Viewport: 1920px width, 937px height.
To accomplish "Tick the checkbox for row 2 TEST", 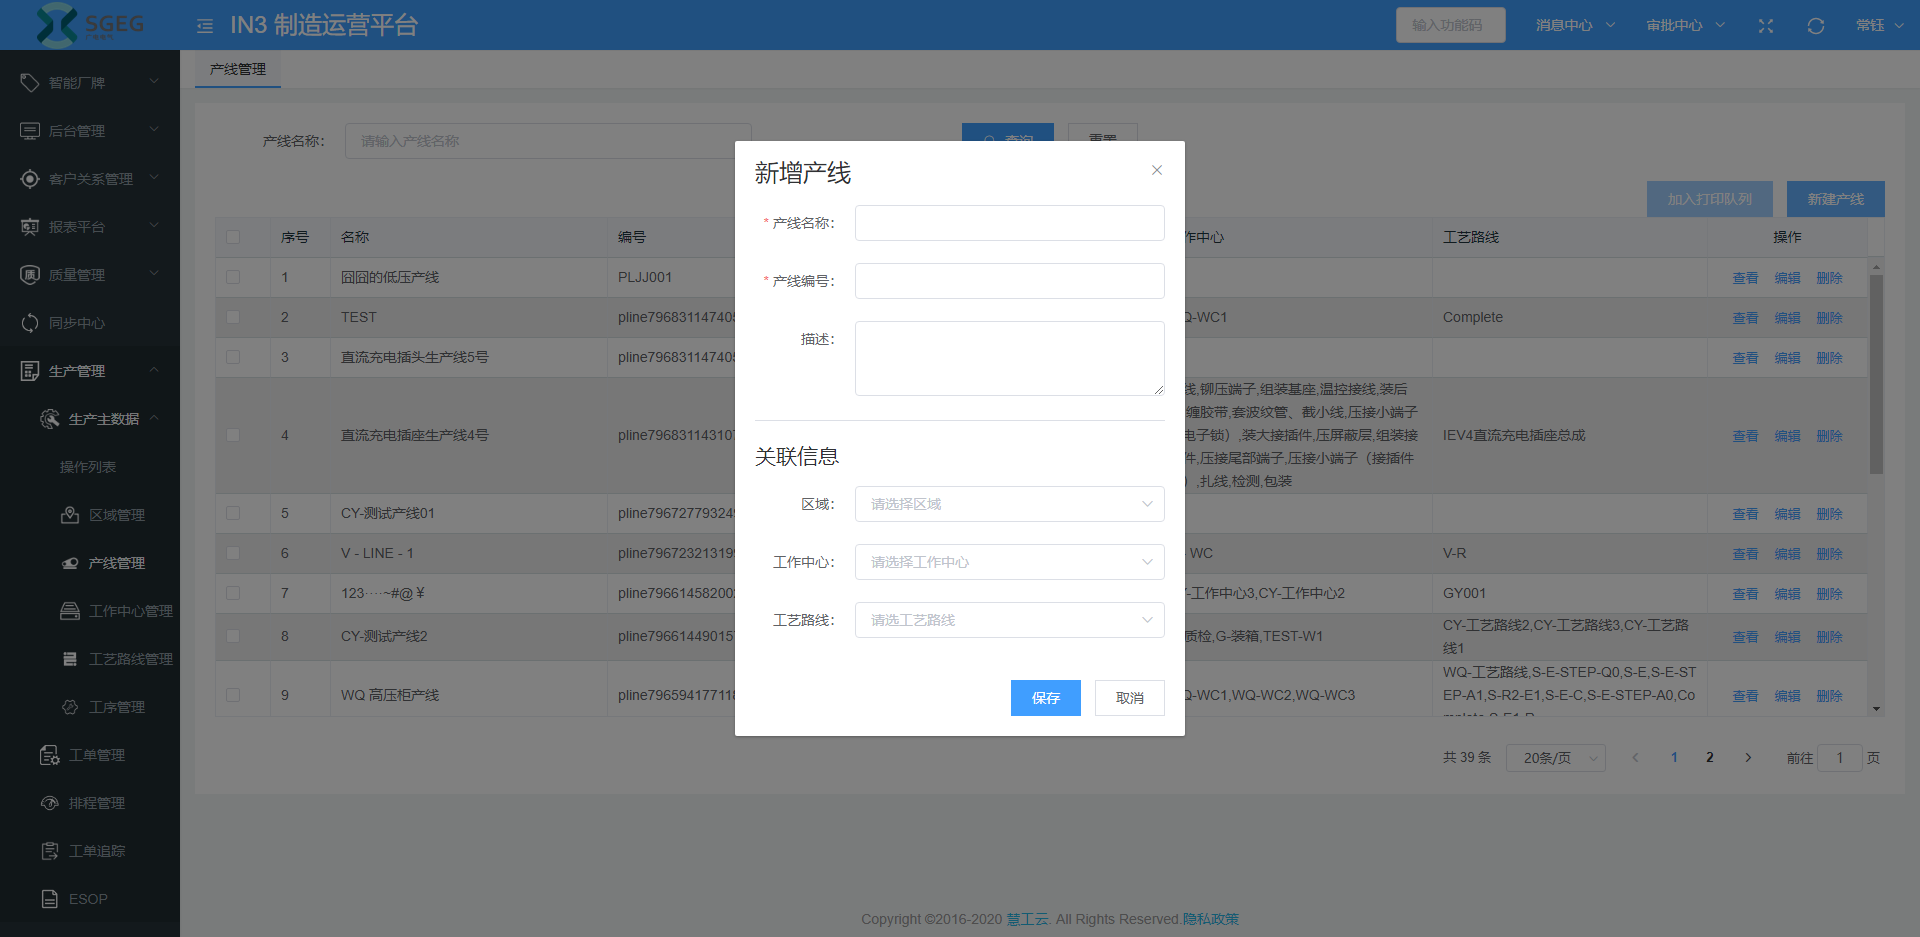I will click(x=233, y=317).
